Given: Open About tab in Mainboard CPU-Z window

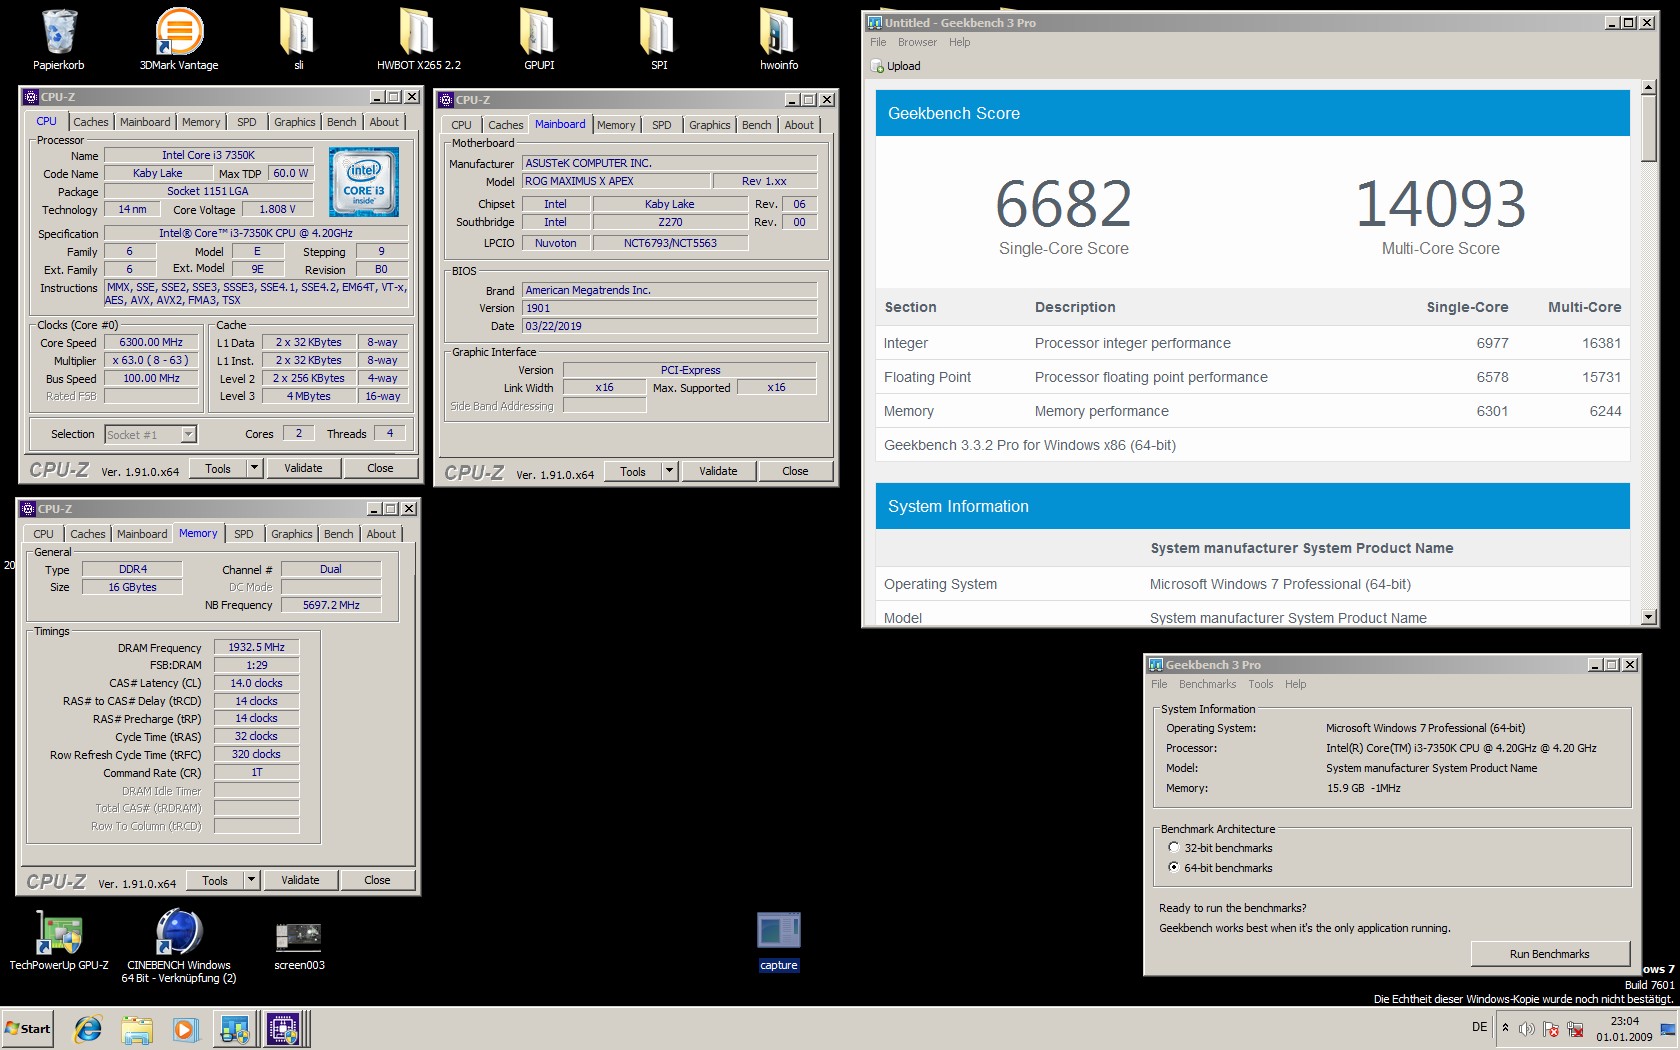Looking at the screenshot, I should click(x=799, y=125).
